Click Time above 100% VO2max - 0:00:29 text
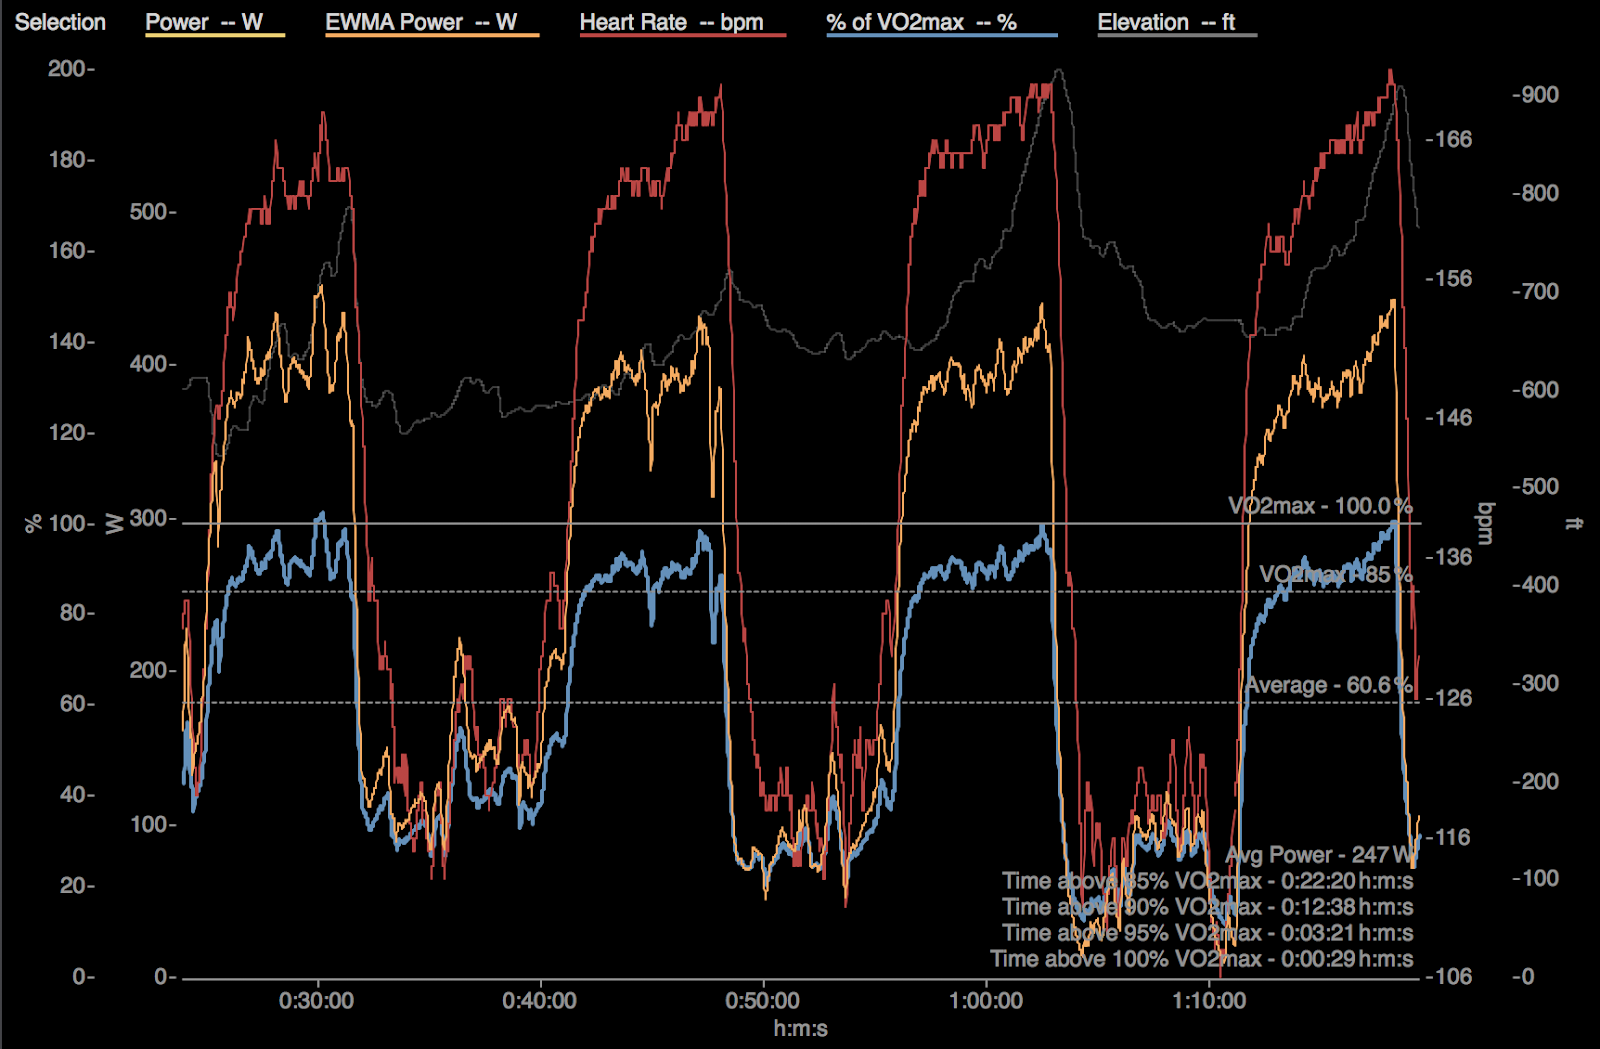Screen dimensions: 1600x1049 1202,959
